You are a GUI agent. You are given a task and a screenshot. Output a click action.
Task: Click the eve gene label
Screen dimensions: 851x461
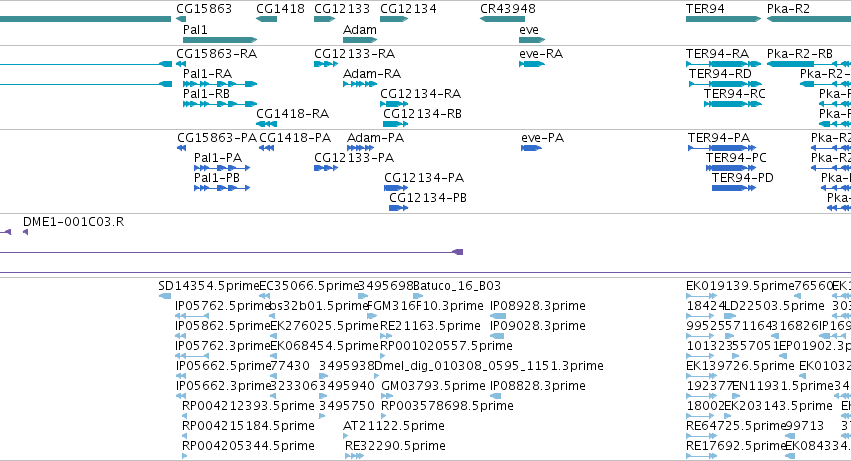coord(529,29)
